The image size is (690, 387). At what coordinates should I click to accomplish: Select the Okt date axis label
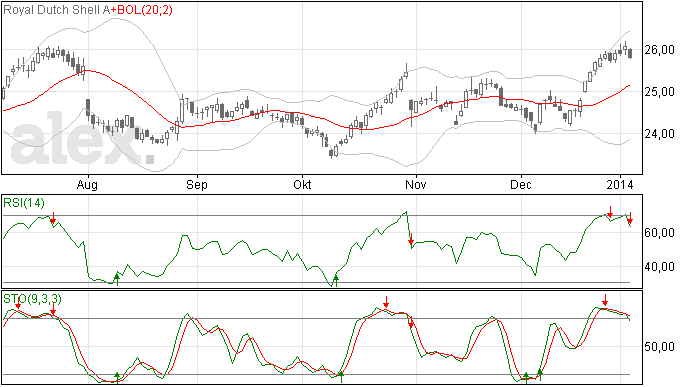[x=302, y=184]
